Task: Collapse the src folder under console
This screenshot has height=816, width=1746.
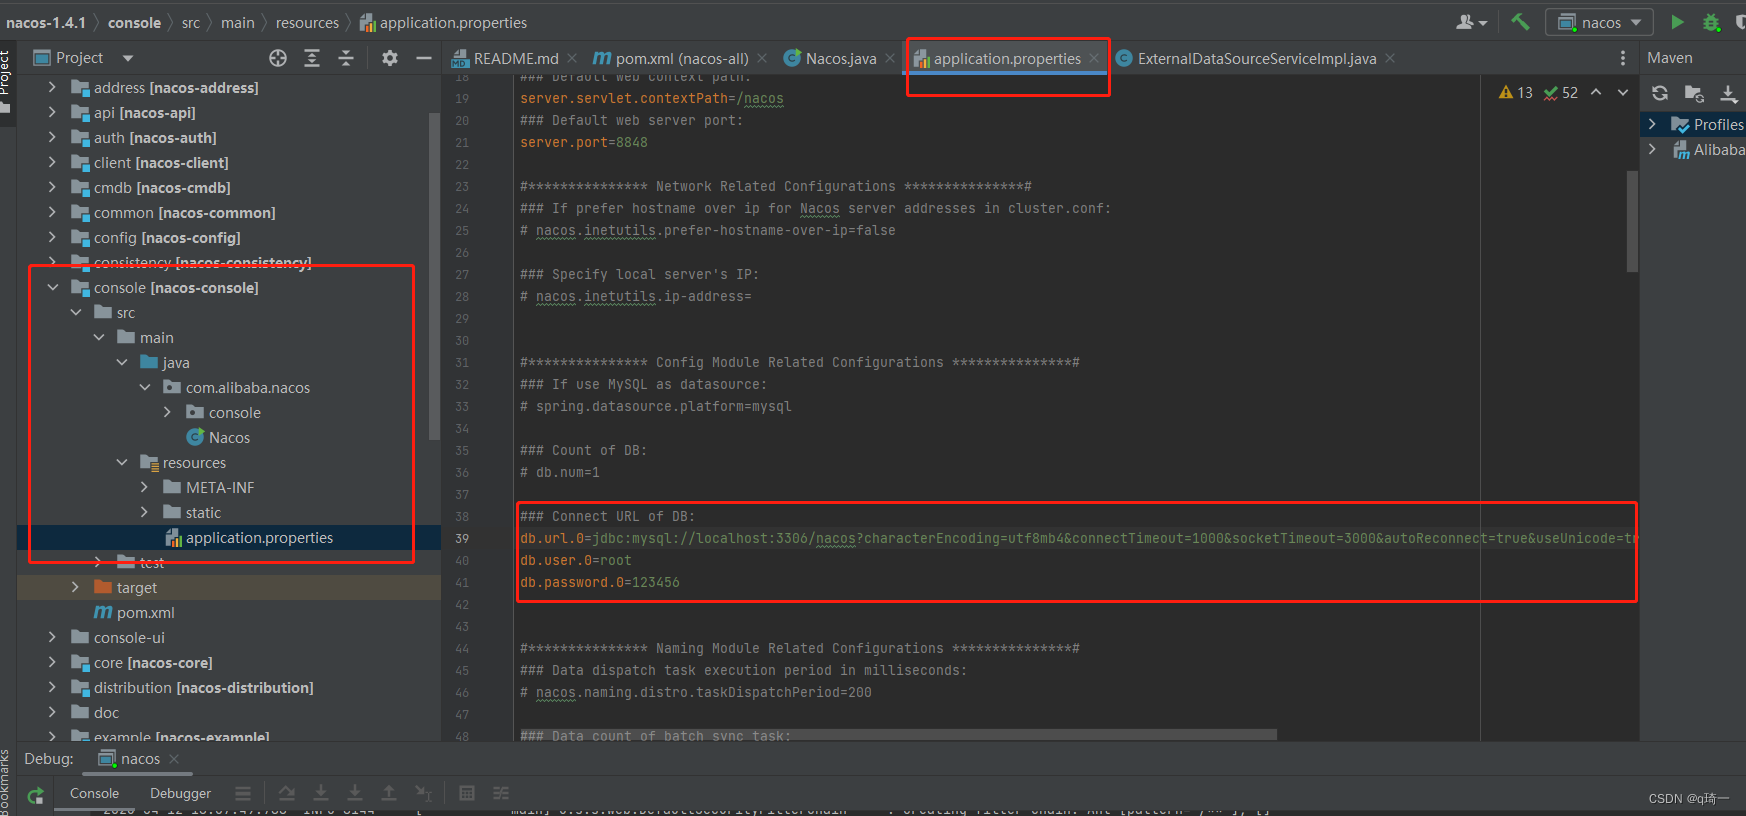Action: [x=75, y=312]
